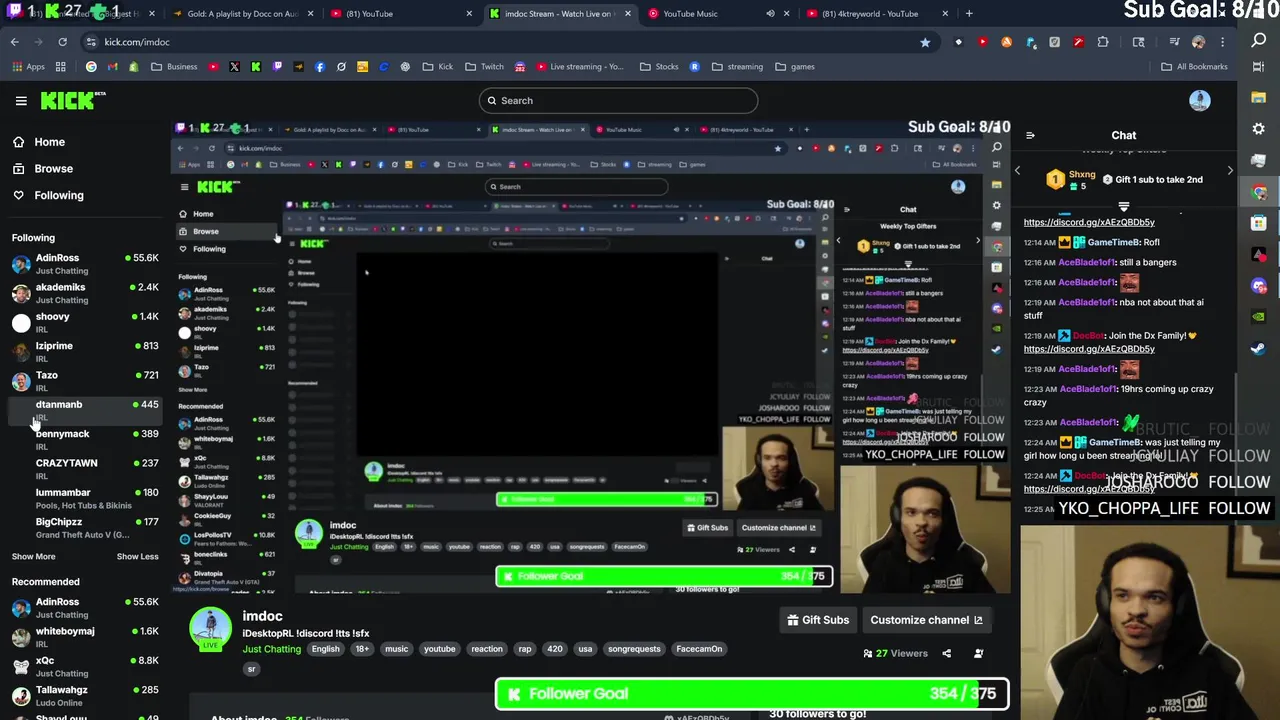Click the Customize channel button
The width and height of the screenshot is (1280, 720).
[x=926, y=620]
